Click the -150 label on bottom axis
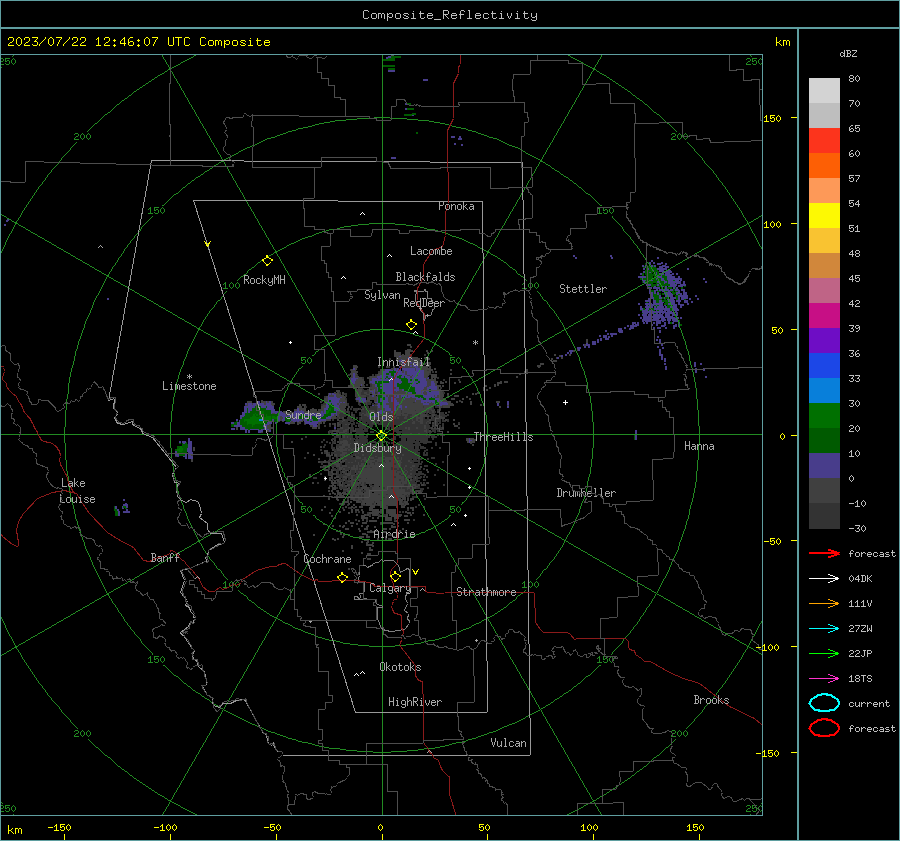900x841 pixels. point(59,827)
